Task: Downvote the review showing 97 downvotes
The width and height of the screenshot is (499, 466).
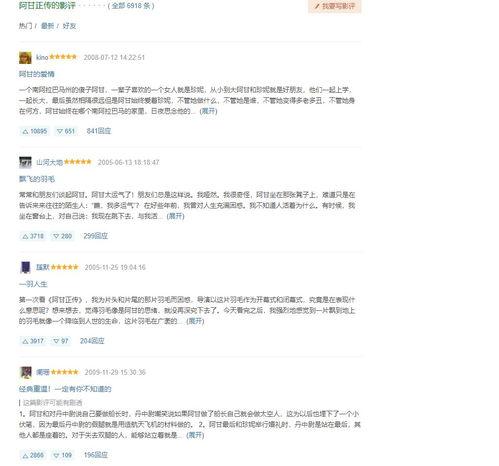Action: pyautogui.click(x=61, y=341)
